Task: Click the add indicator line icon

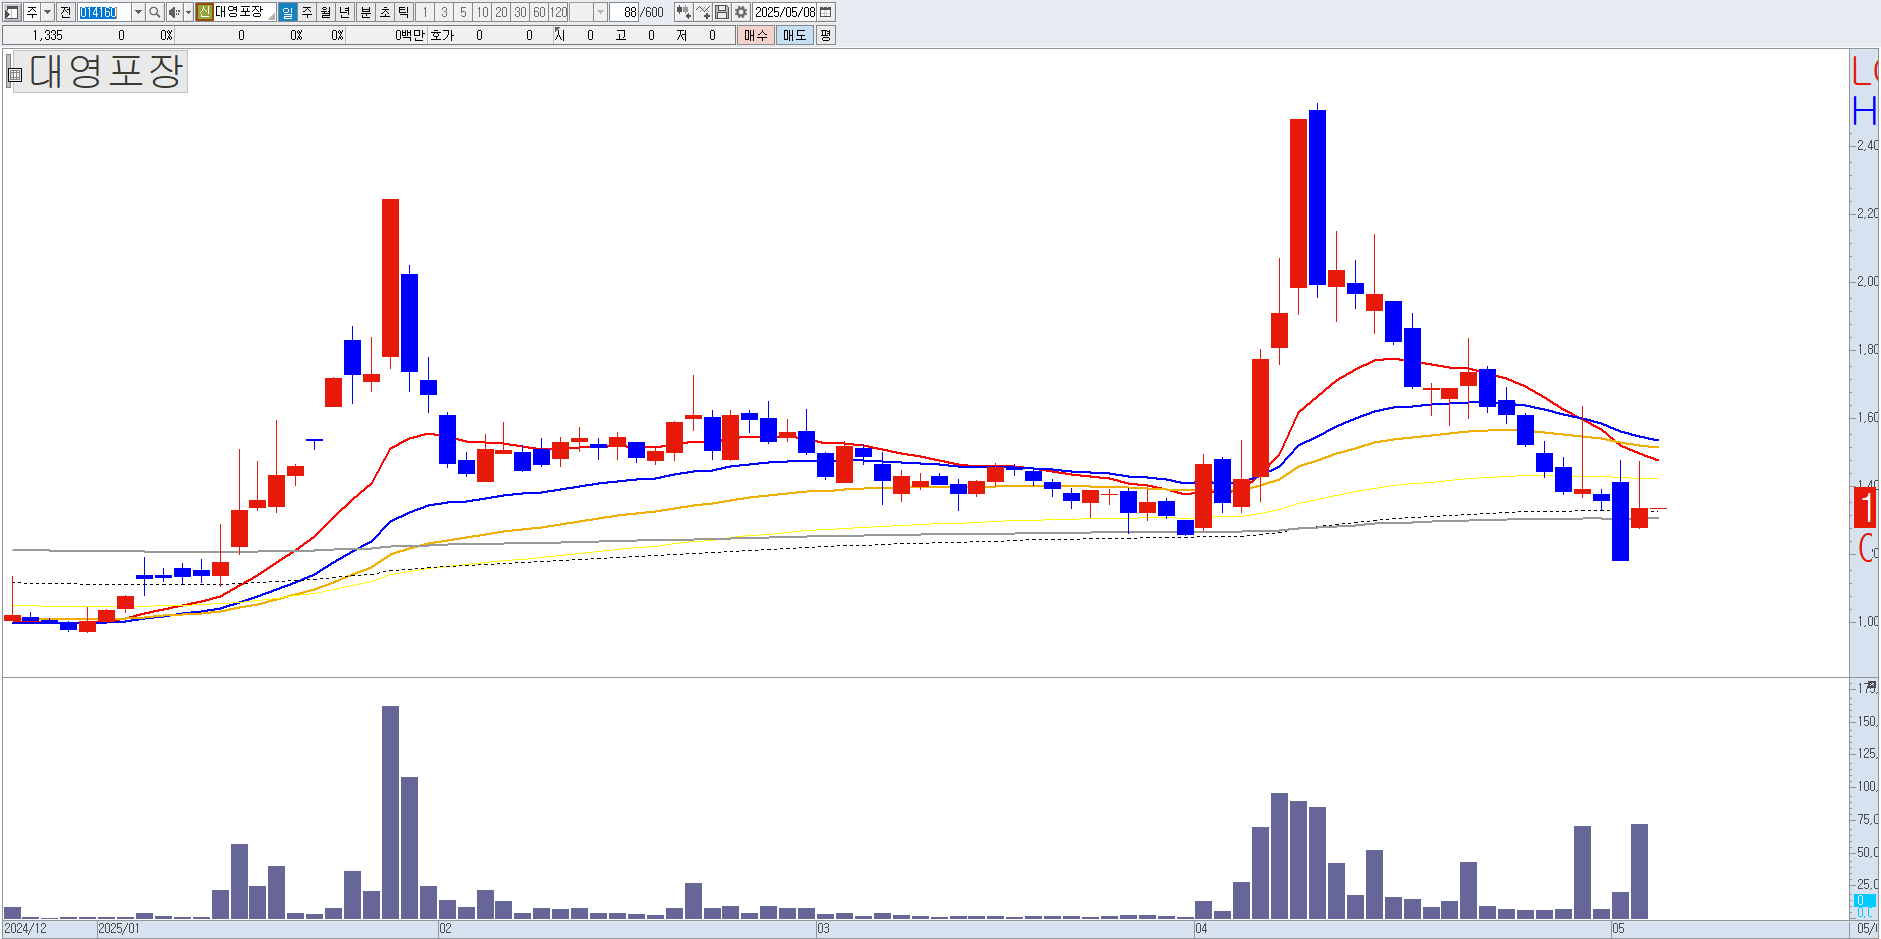Action: click(703, 12)
